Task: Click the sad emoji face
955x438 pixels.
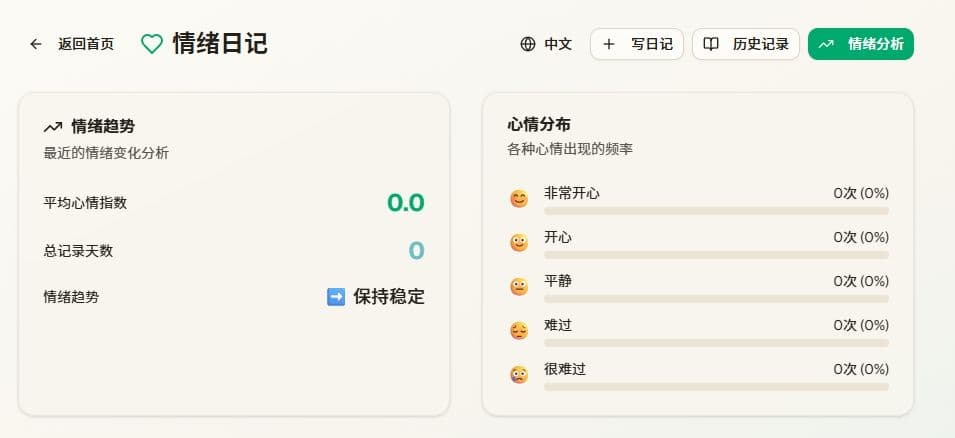Action: [518, 331]
